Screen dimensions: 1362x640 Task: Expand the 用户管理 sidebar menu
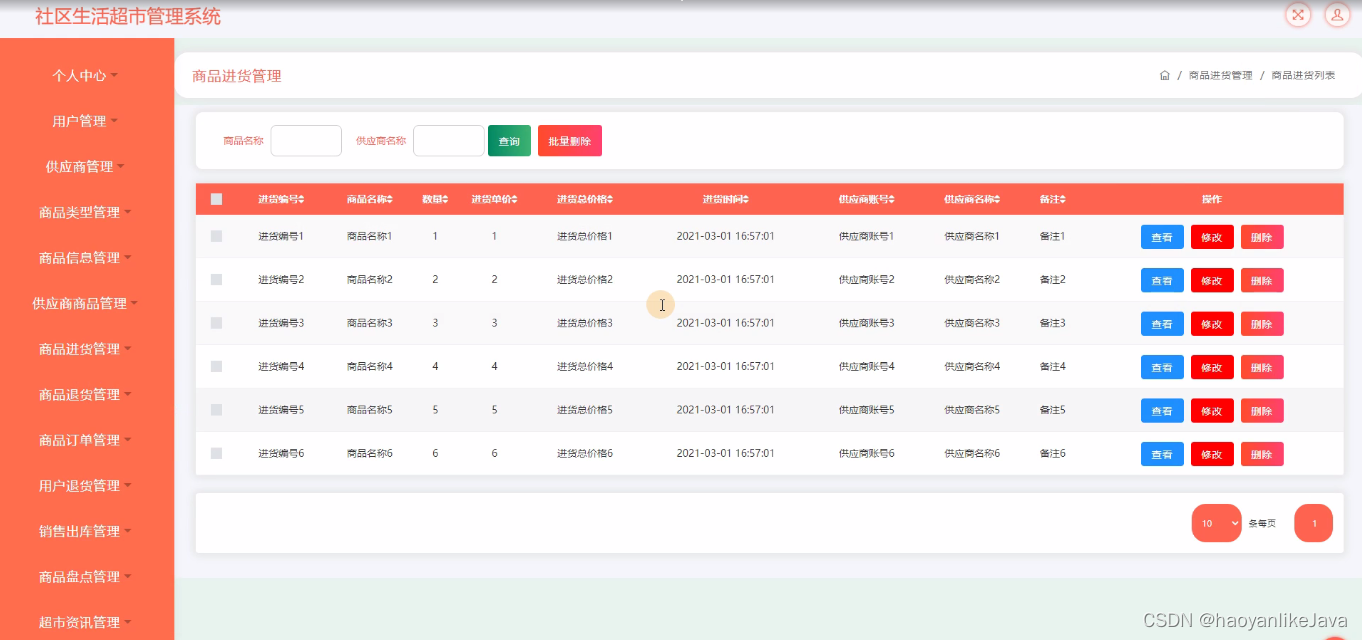tap(86, 121)
